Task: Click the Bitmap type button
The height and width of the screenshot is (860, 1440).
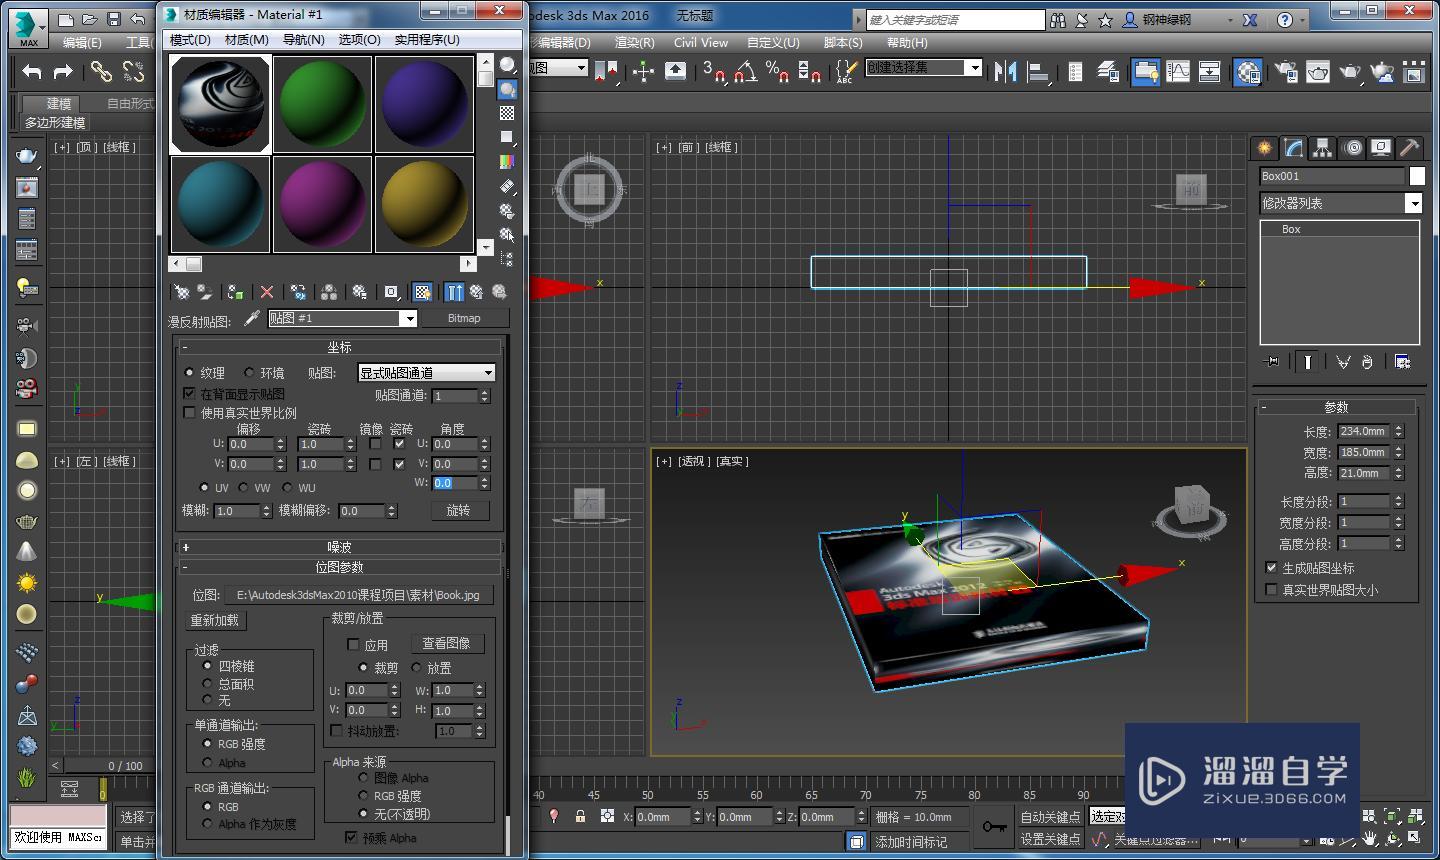Action: [x=464, y=318]
